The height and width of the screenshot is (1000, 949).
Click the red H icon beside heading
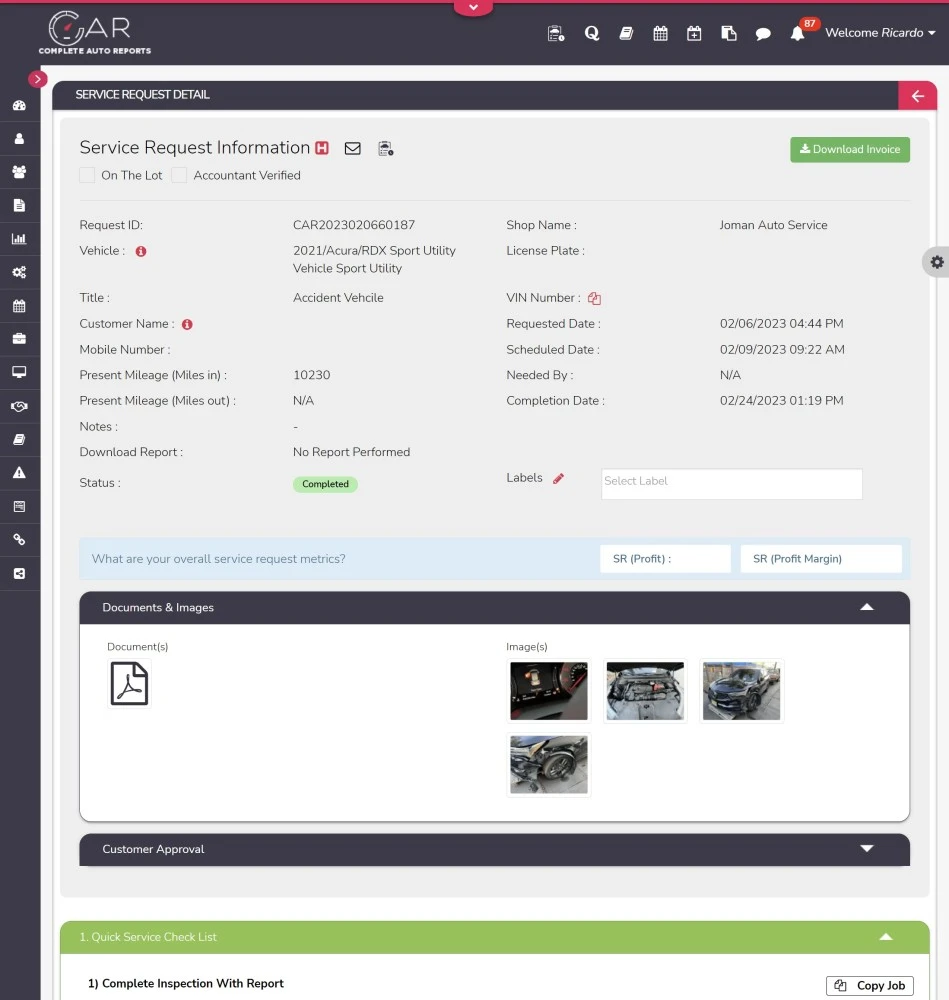click(322, 148)
